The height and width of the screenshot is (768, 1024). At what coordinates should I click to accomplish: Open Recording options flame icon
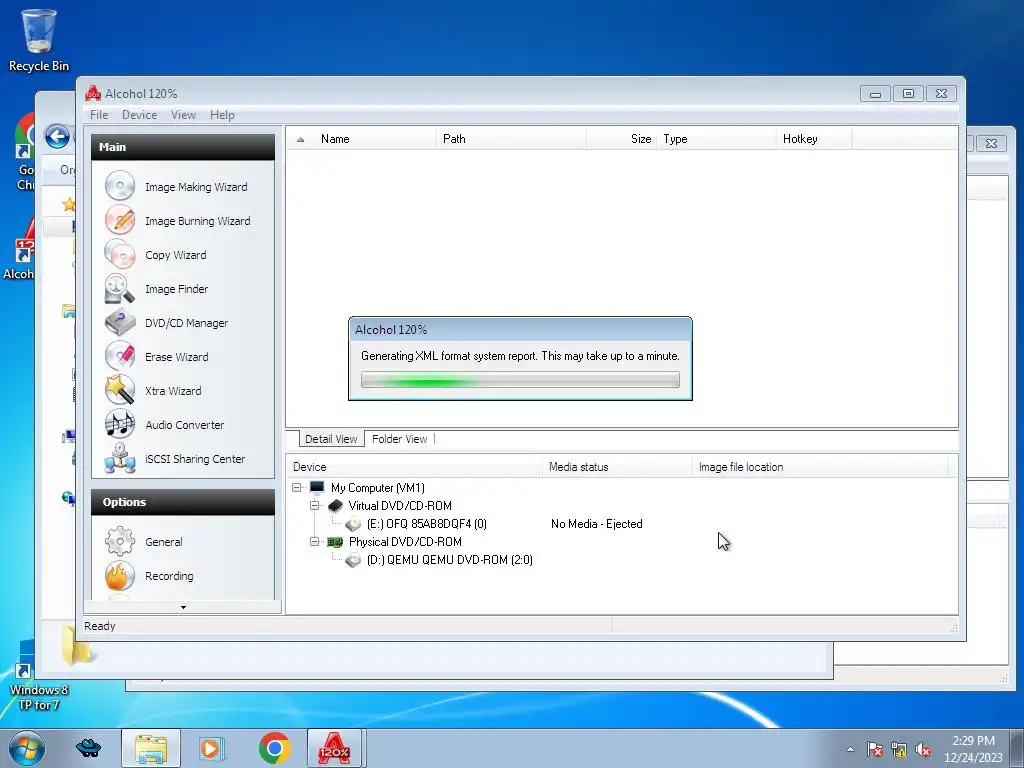120,575
